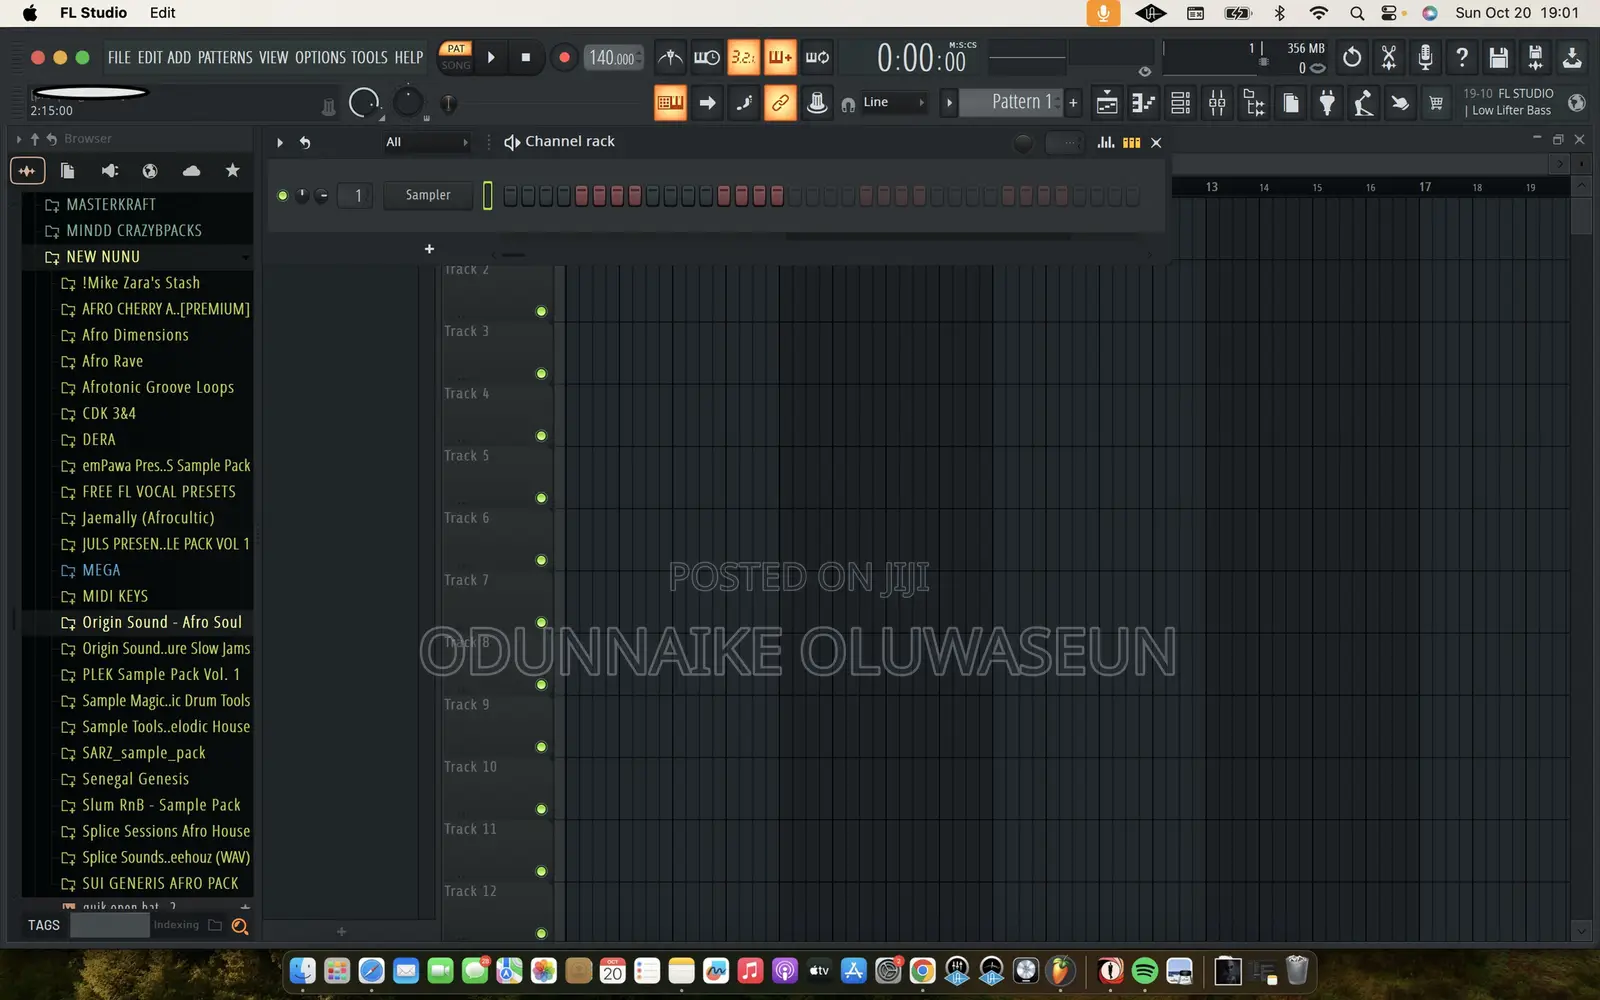Toggle the overdub/blend recording button
The width and height of the screenshot is (1600, 1000).
point(780,57)
